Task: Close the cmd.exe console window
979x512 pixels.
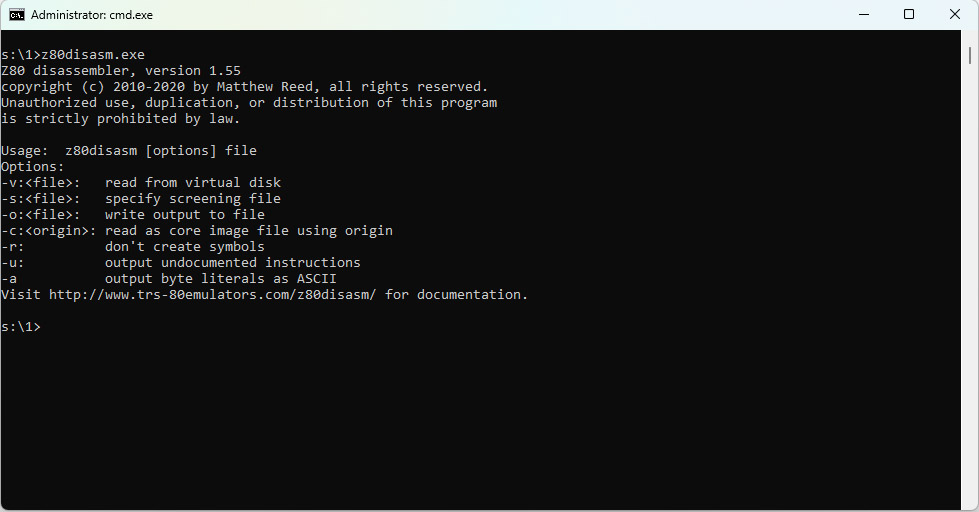Action: [x=955, y=15]
